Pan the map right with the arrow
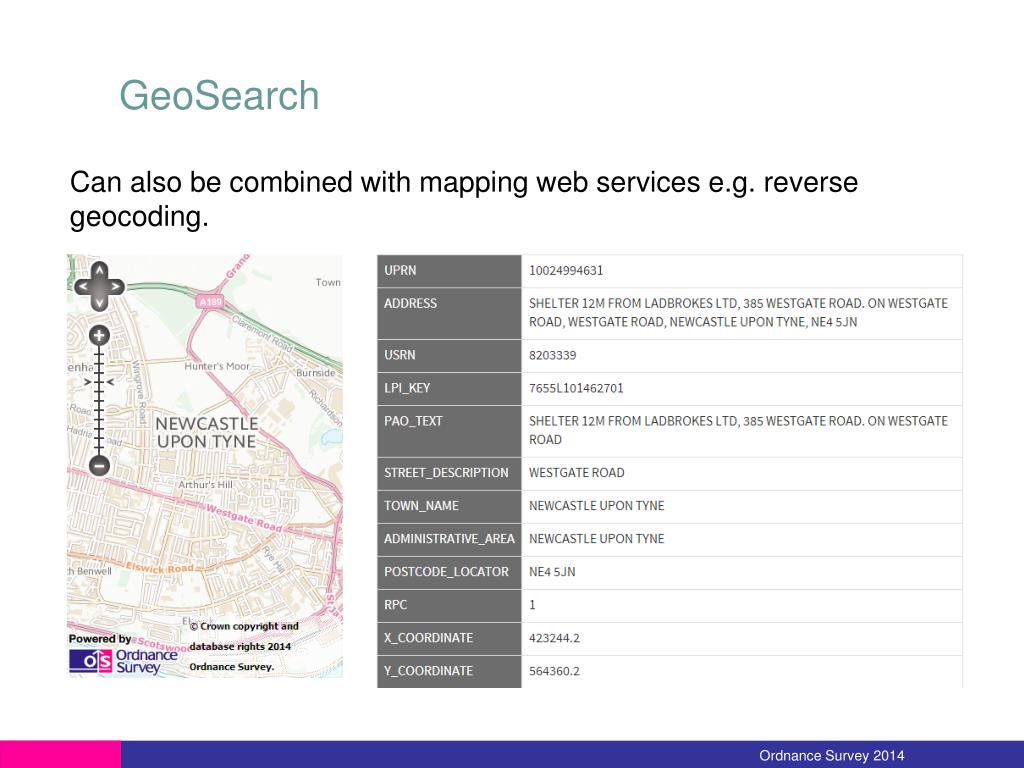Viewport: 1024px width, 768px height. point(116,286)
